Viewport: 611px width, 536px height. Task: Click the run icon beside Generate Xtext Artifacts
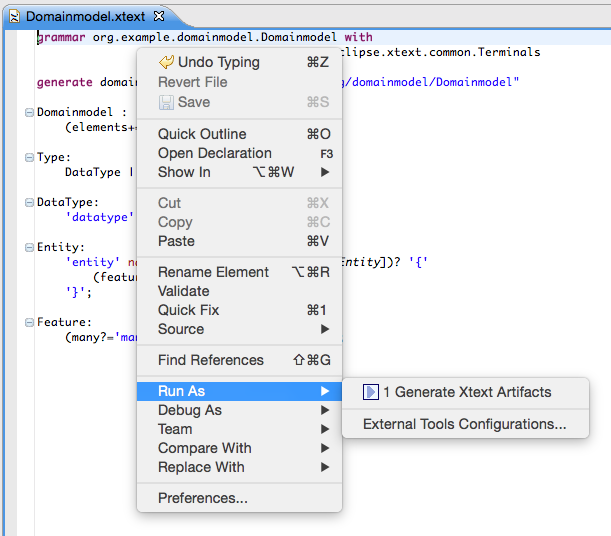coord(371,392)
